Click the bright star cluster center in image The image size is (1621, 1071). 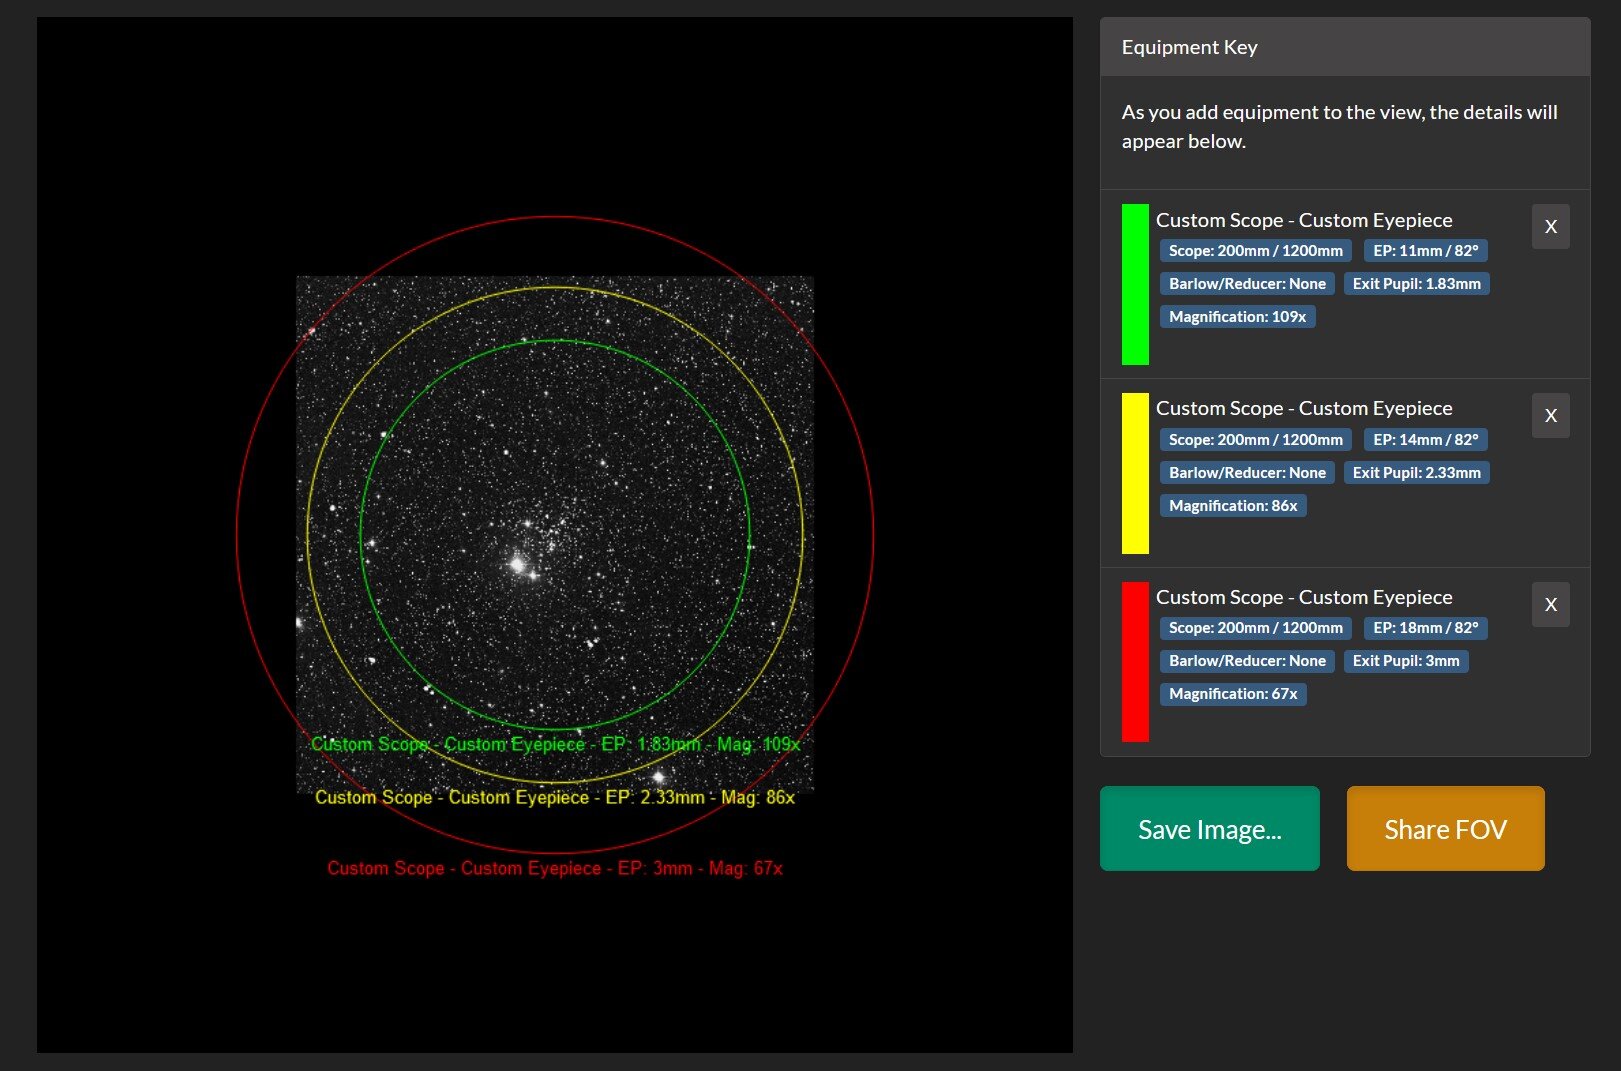[x=518, y=565]
